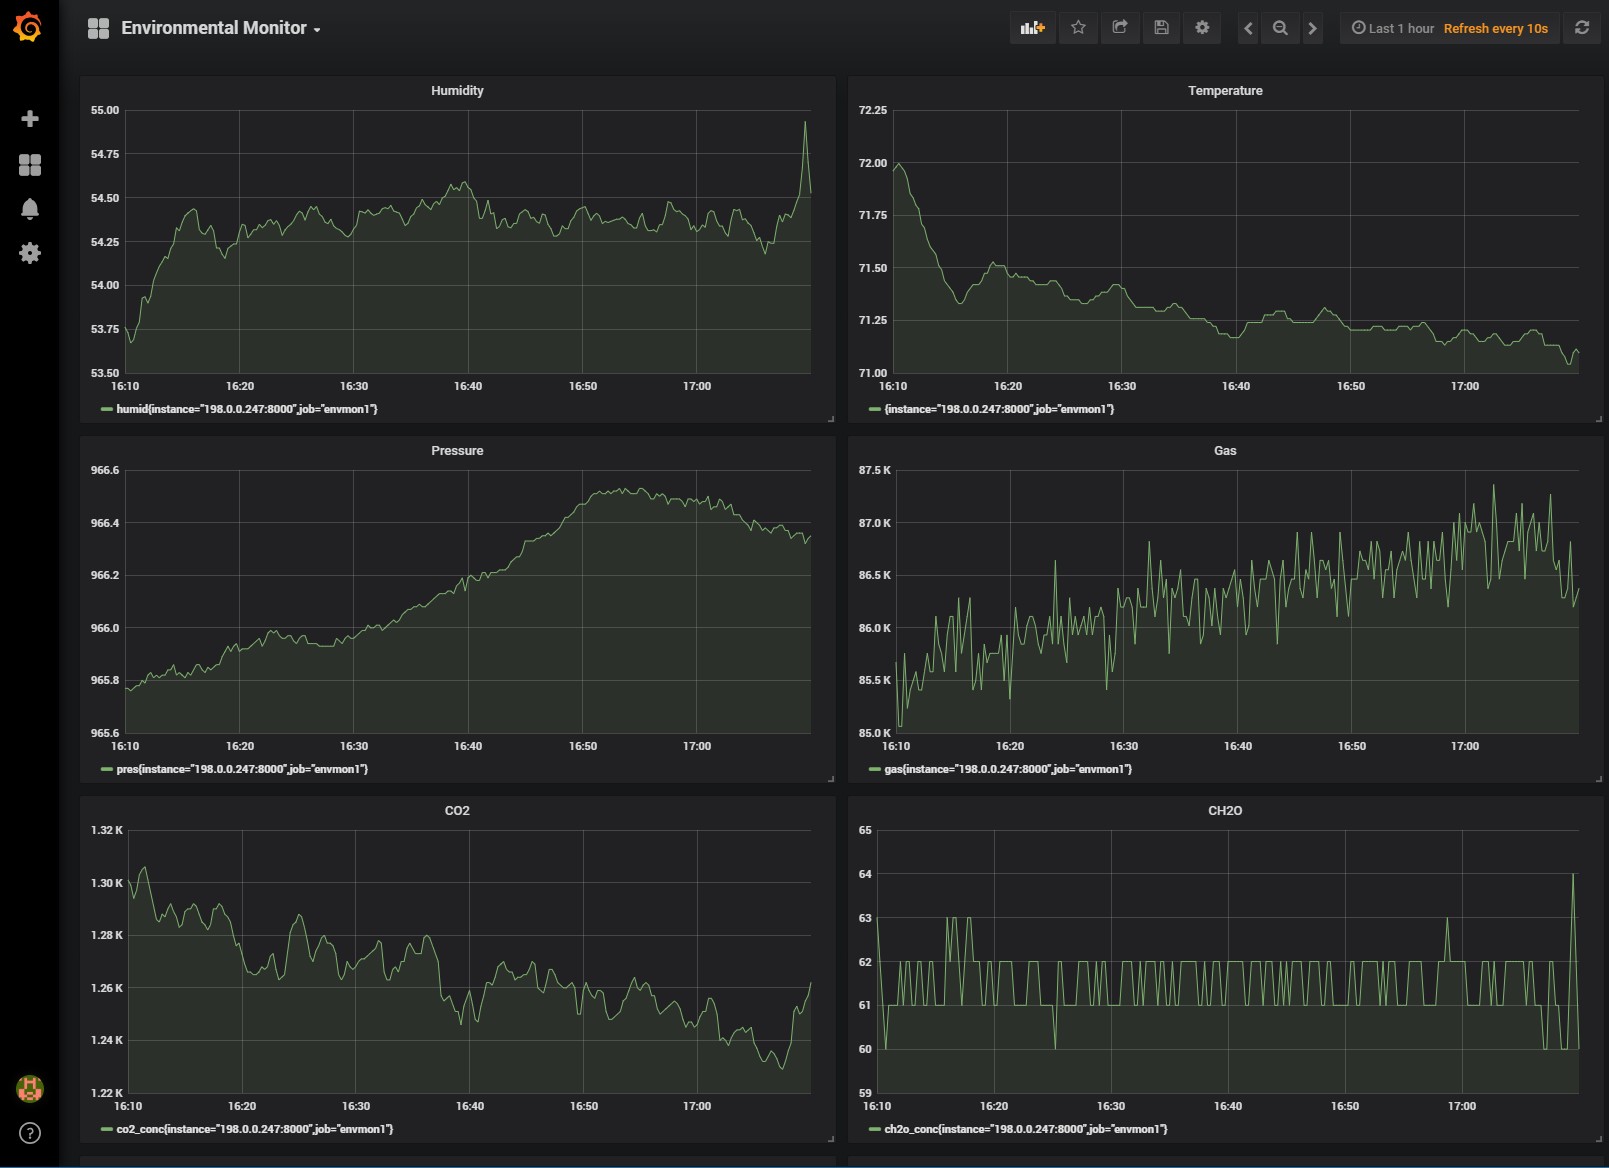Image resolution: width=1609 pixels, height=1168 pixels.
Task: Click the 16:10 time label under Temperature
Action: coord(893,386)
